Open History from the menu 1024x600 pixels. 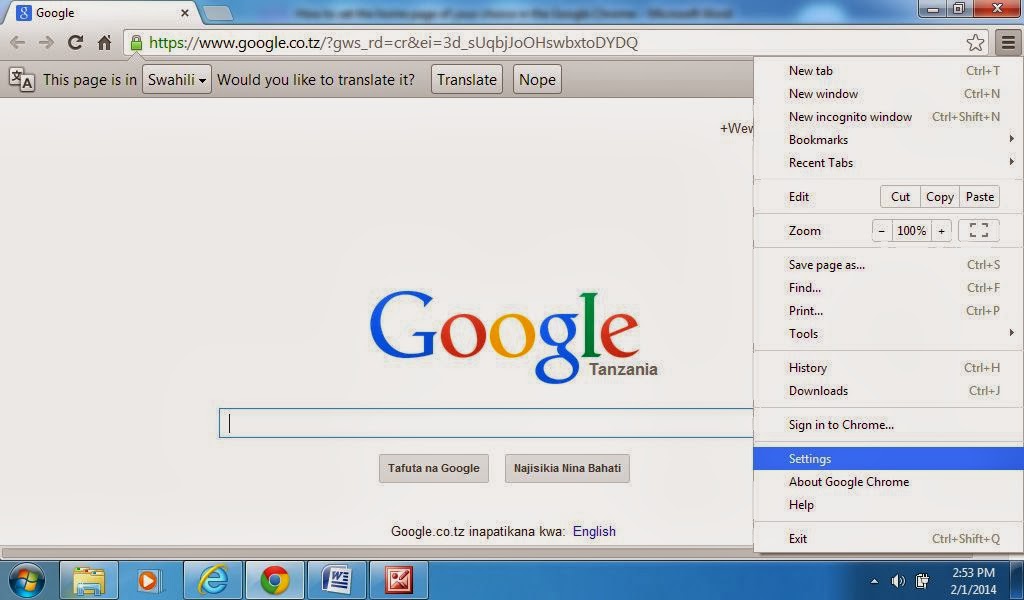(888, 368)
